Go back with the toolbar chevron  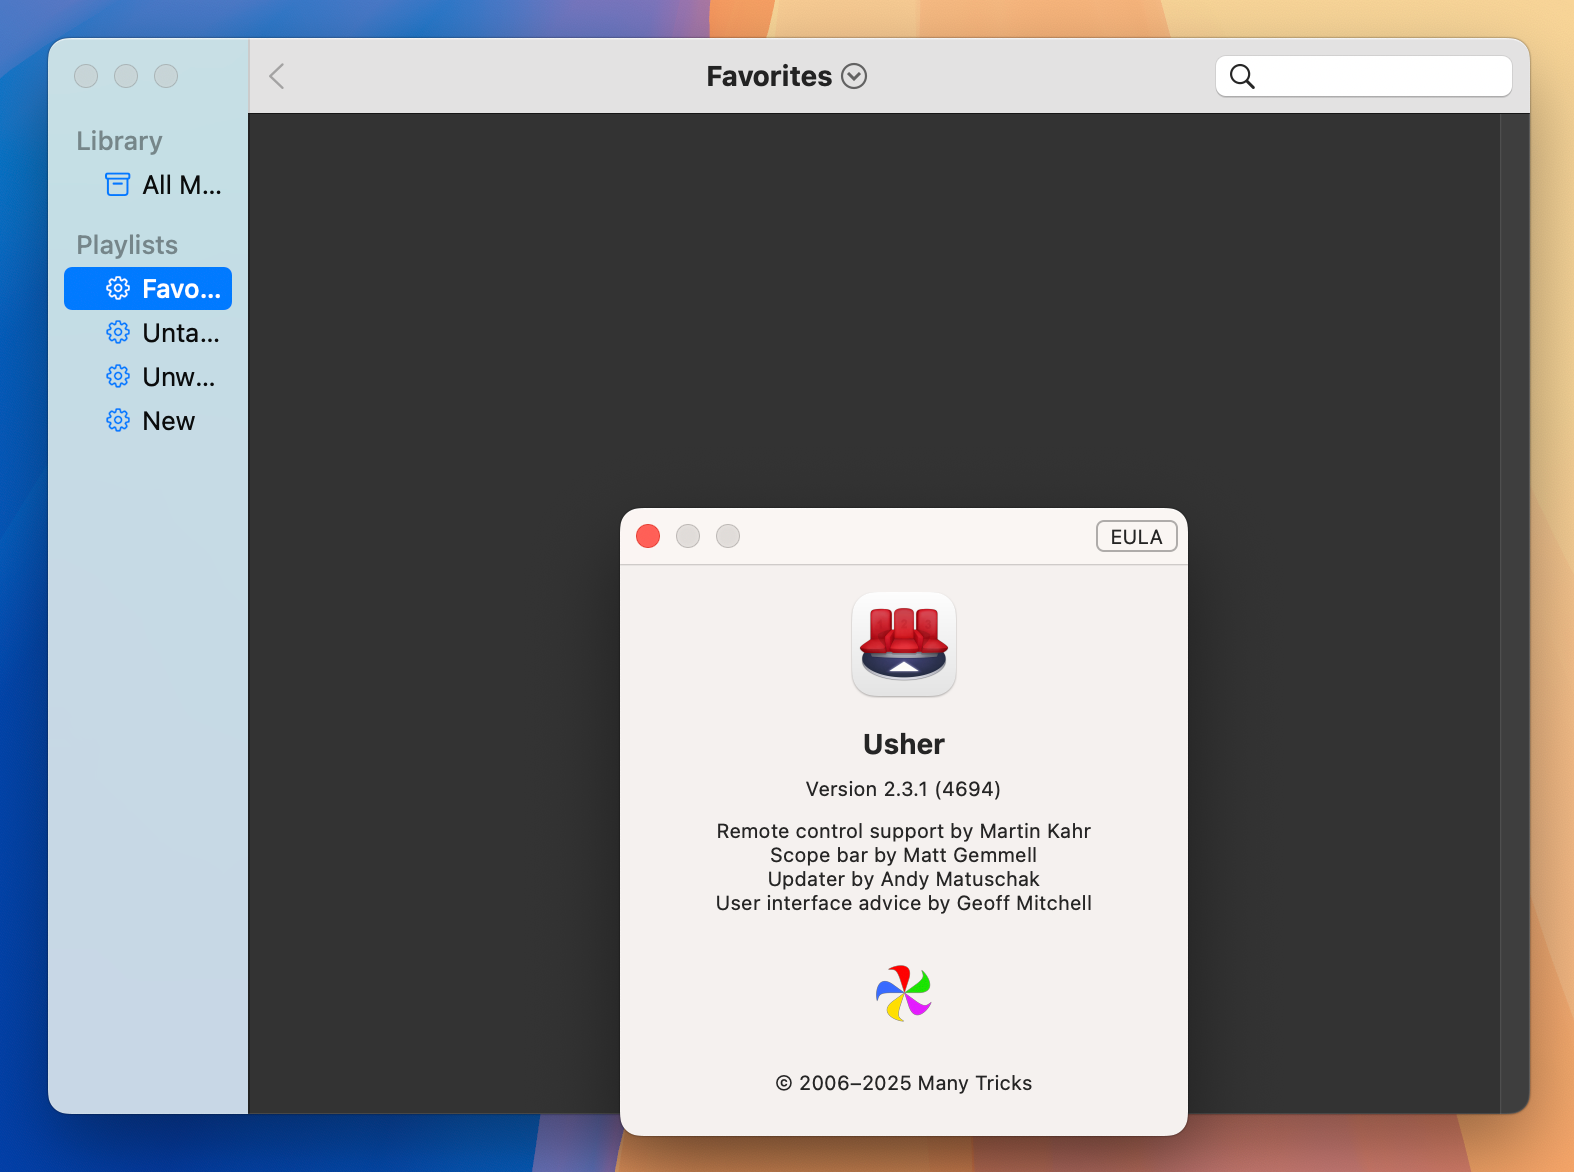(278, 76)
